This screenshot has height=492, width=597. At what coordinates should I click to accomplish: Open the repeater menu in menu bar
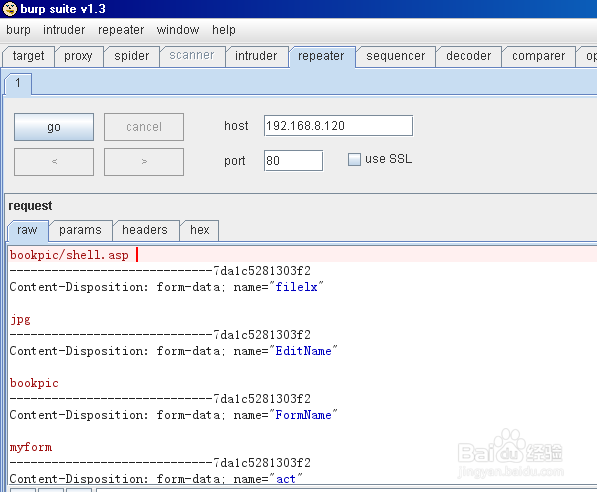tap(121, 30)
